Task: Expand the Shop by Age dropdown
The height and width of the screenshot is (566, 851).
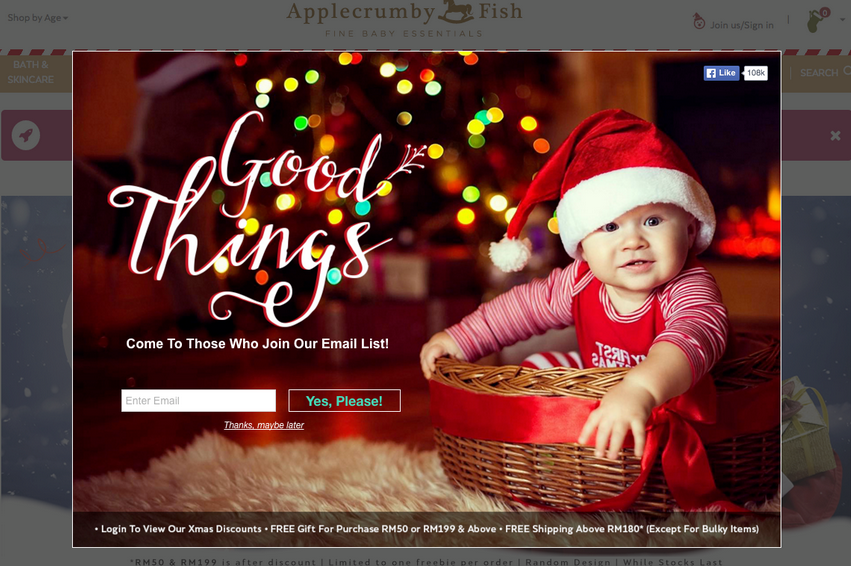Action: point(37,18)
